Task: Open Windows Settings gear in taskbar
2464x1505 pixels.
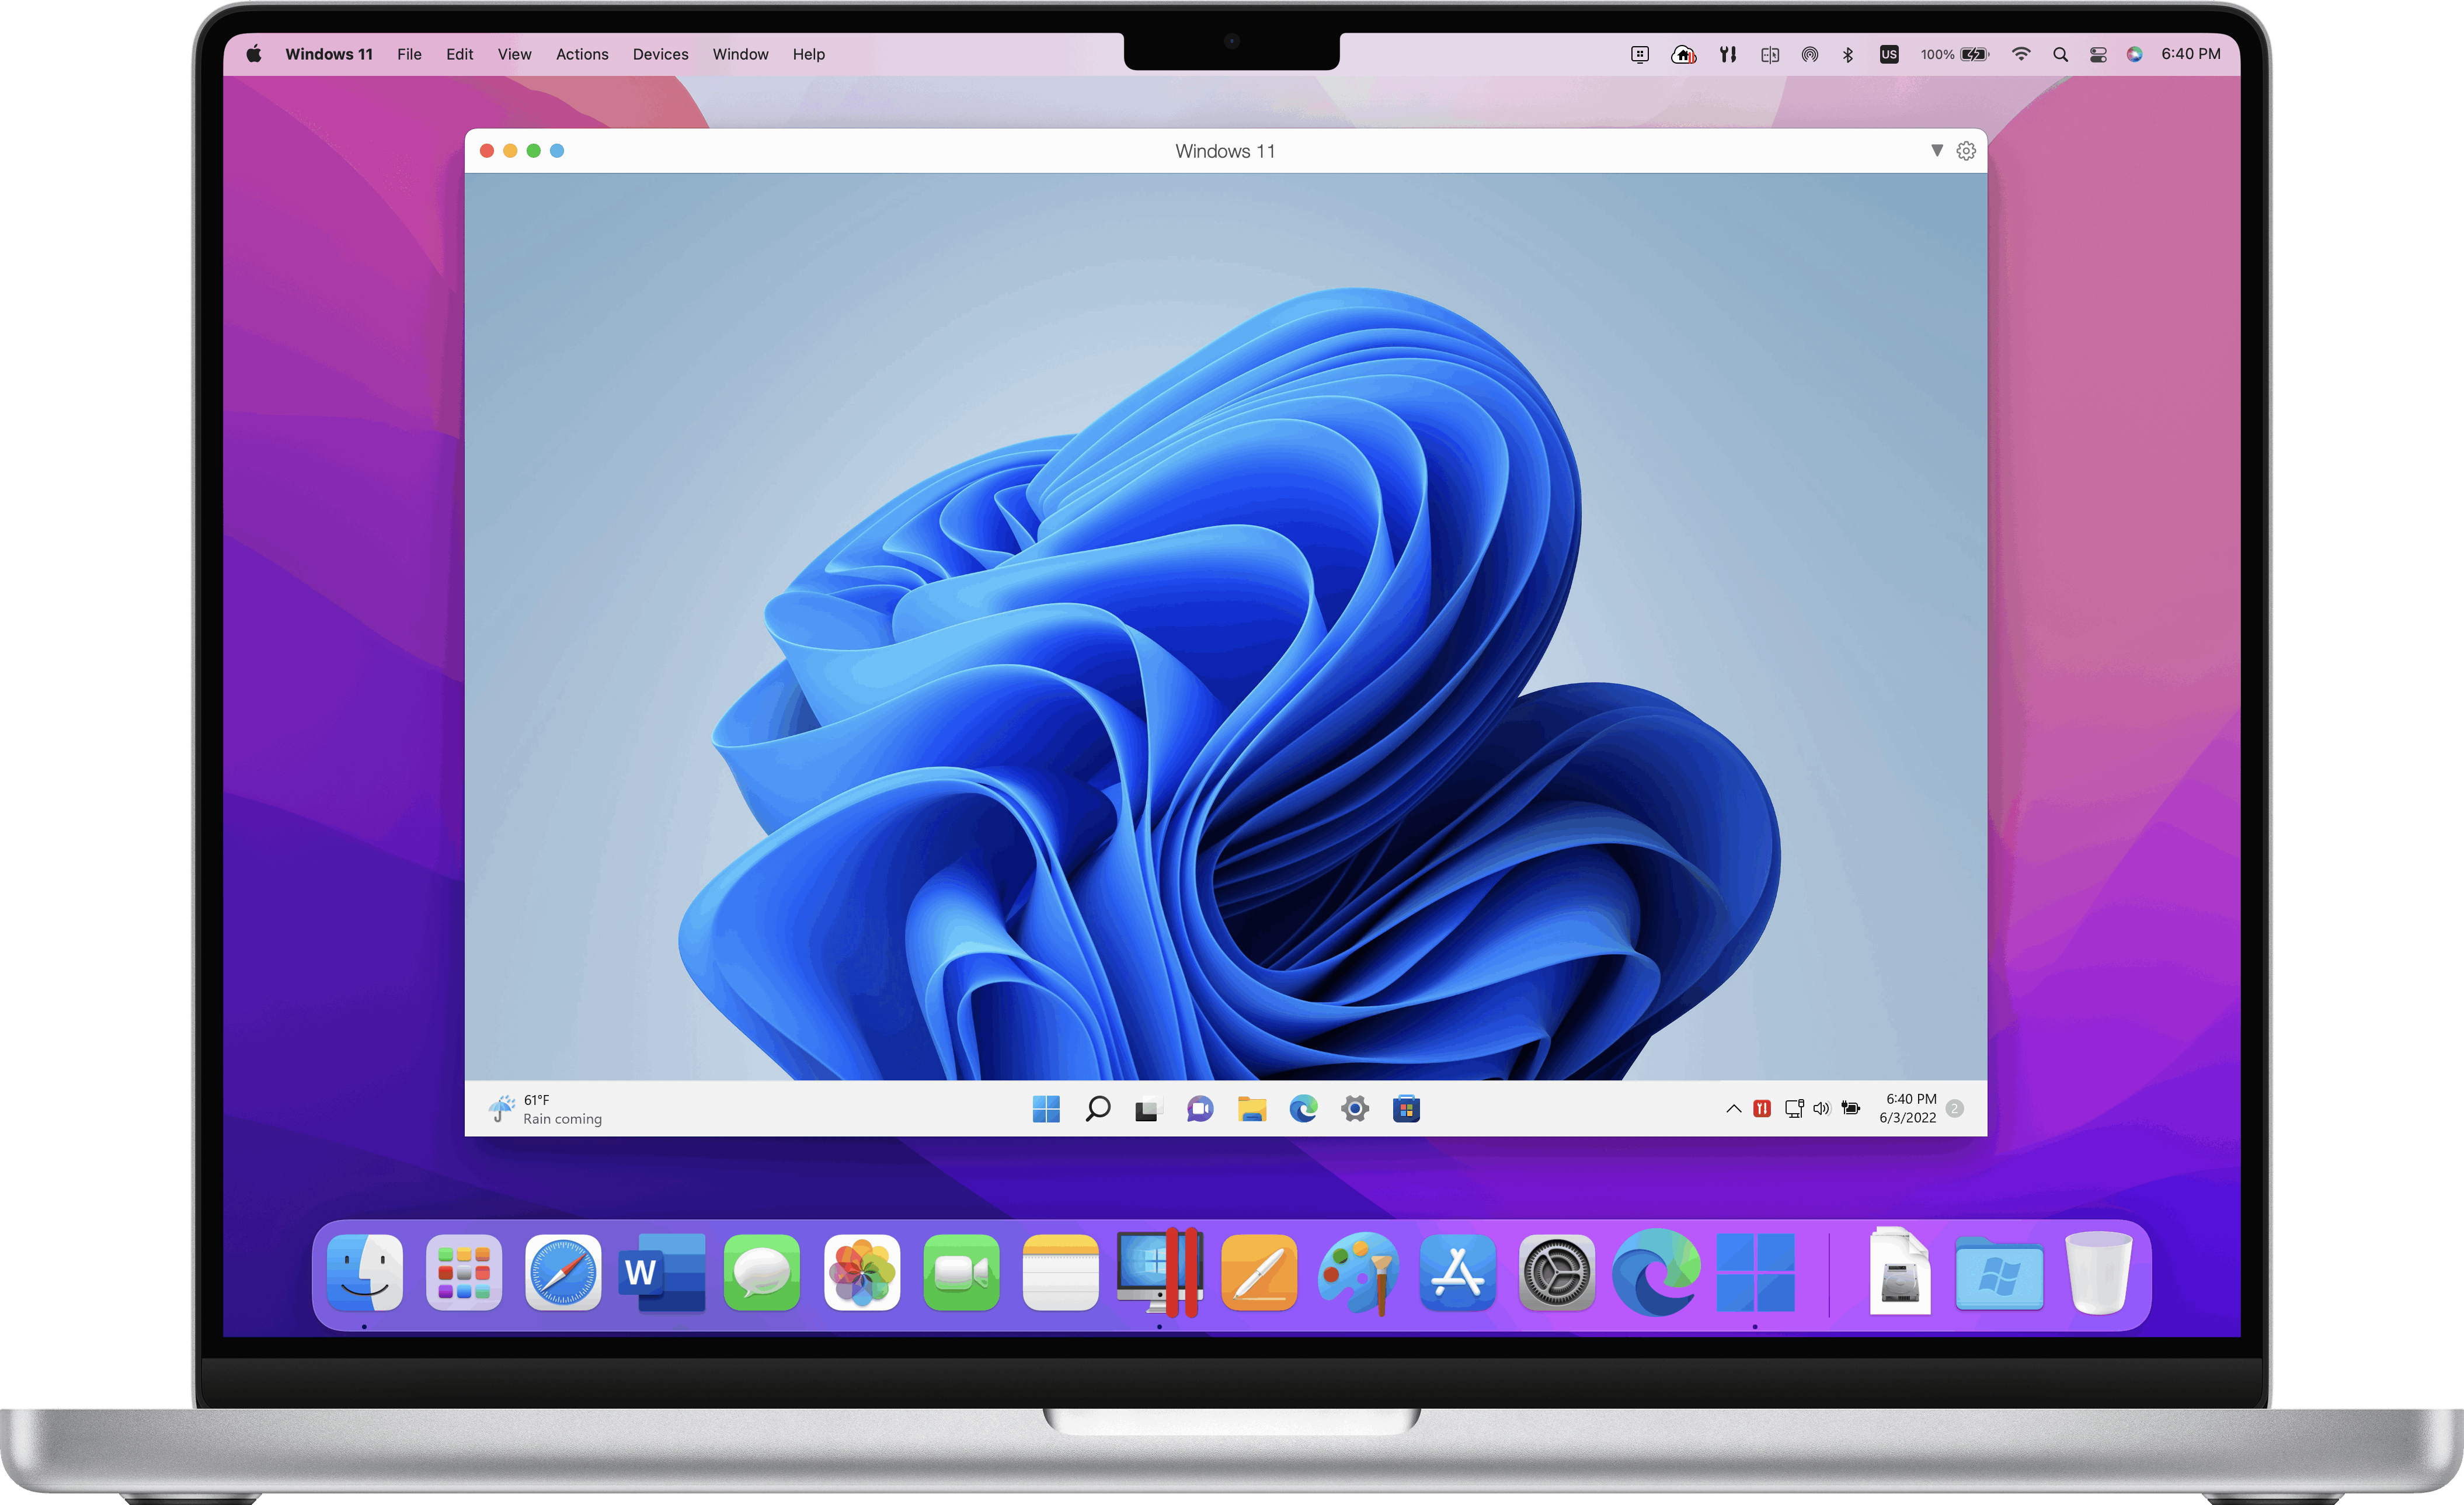Action: [x=1355, y=1108]
